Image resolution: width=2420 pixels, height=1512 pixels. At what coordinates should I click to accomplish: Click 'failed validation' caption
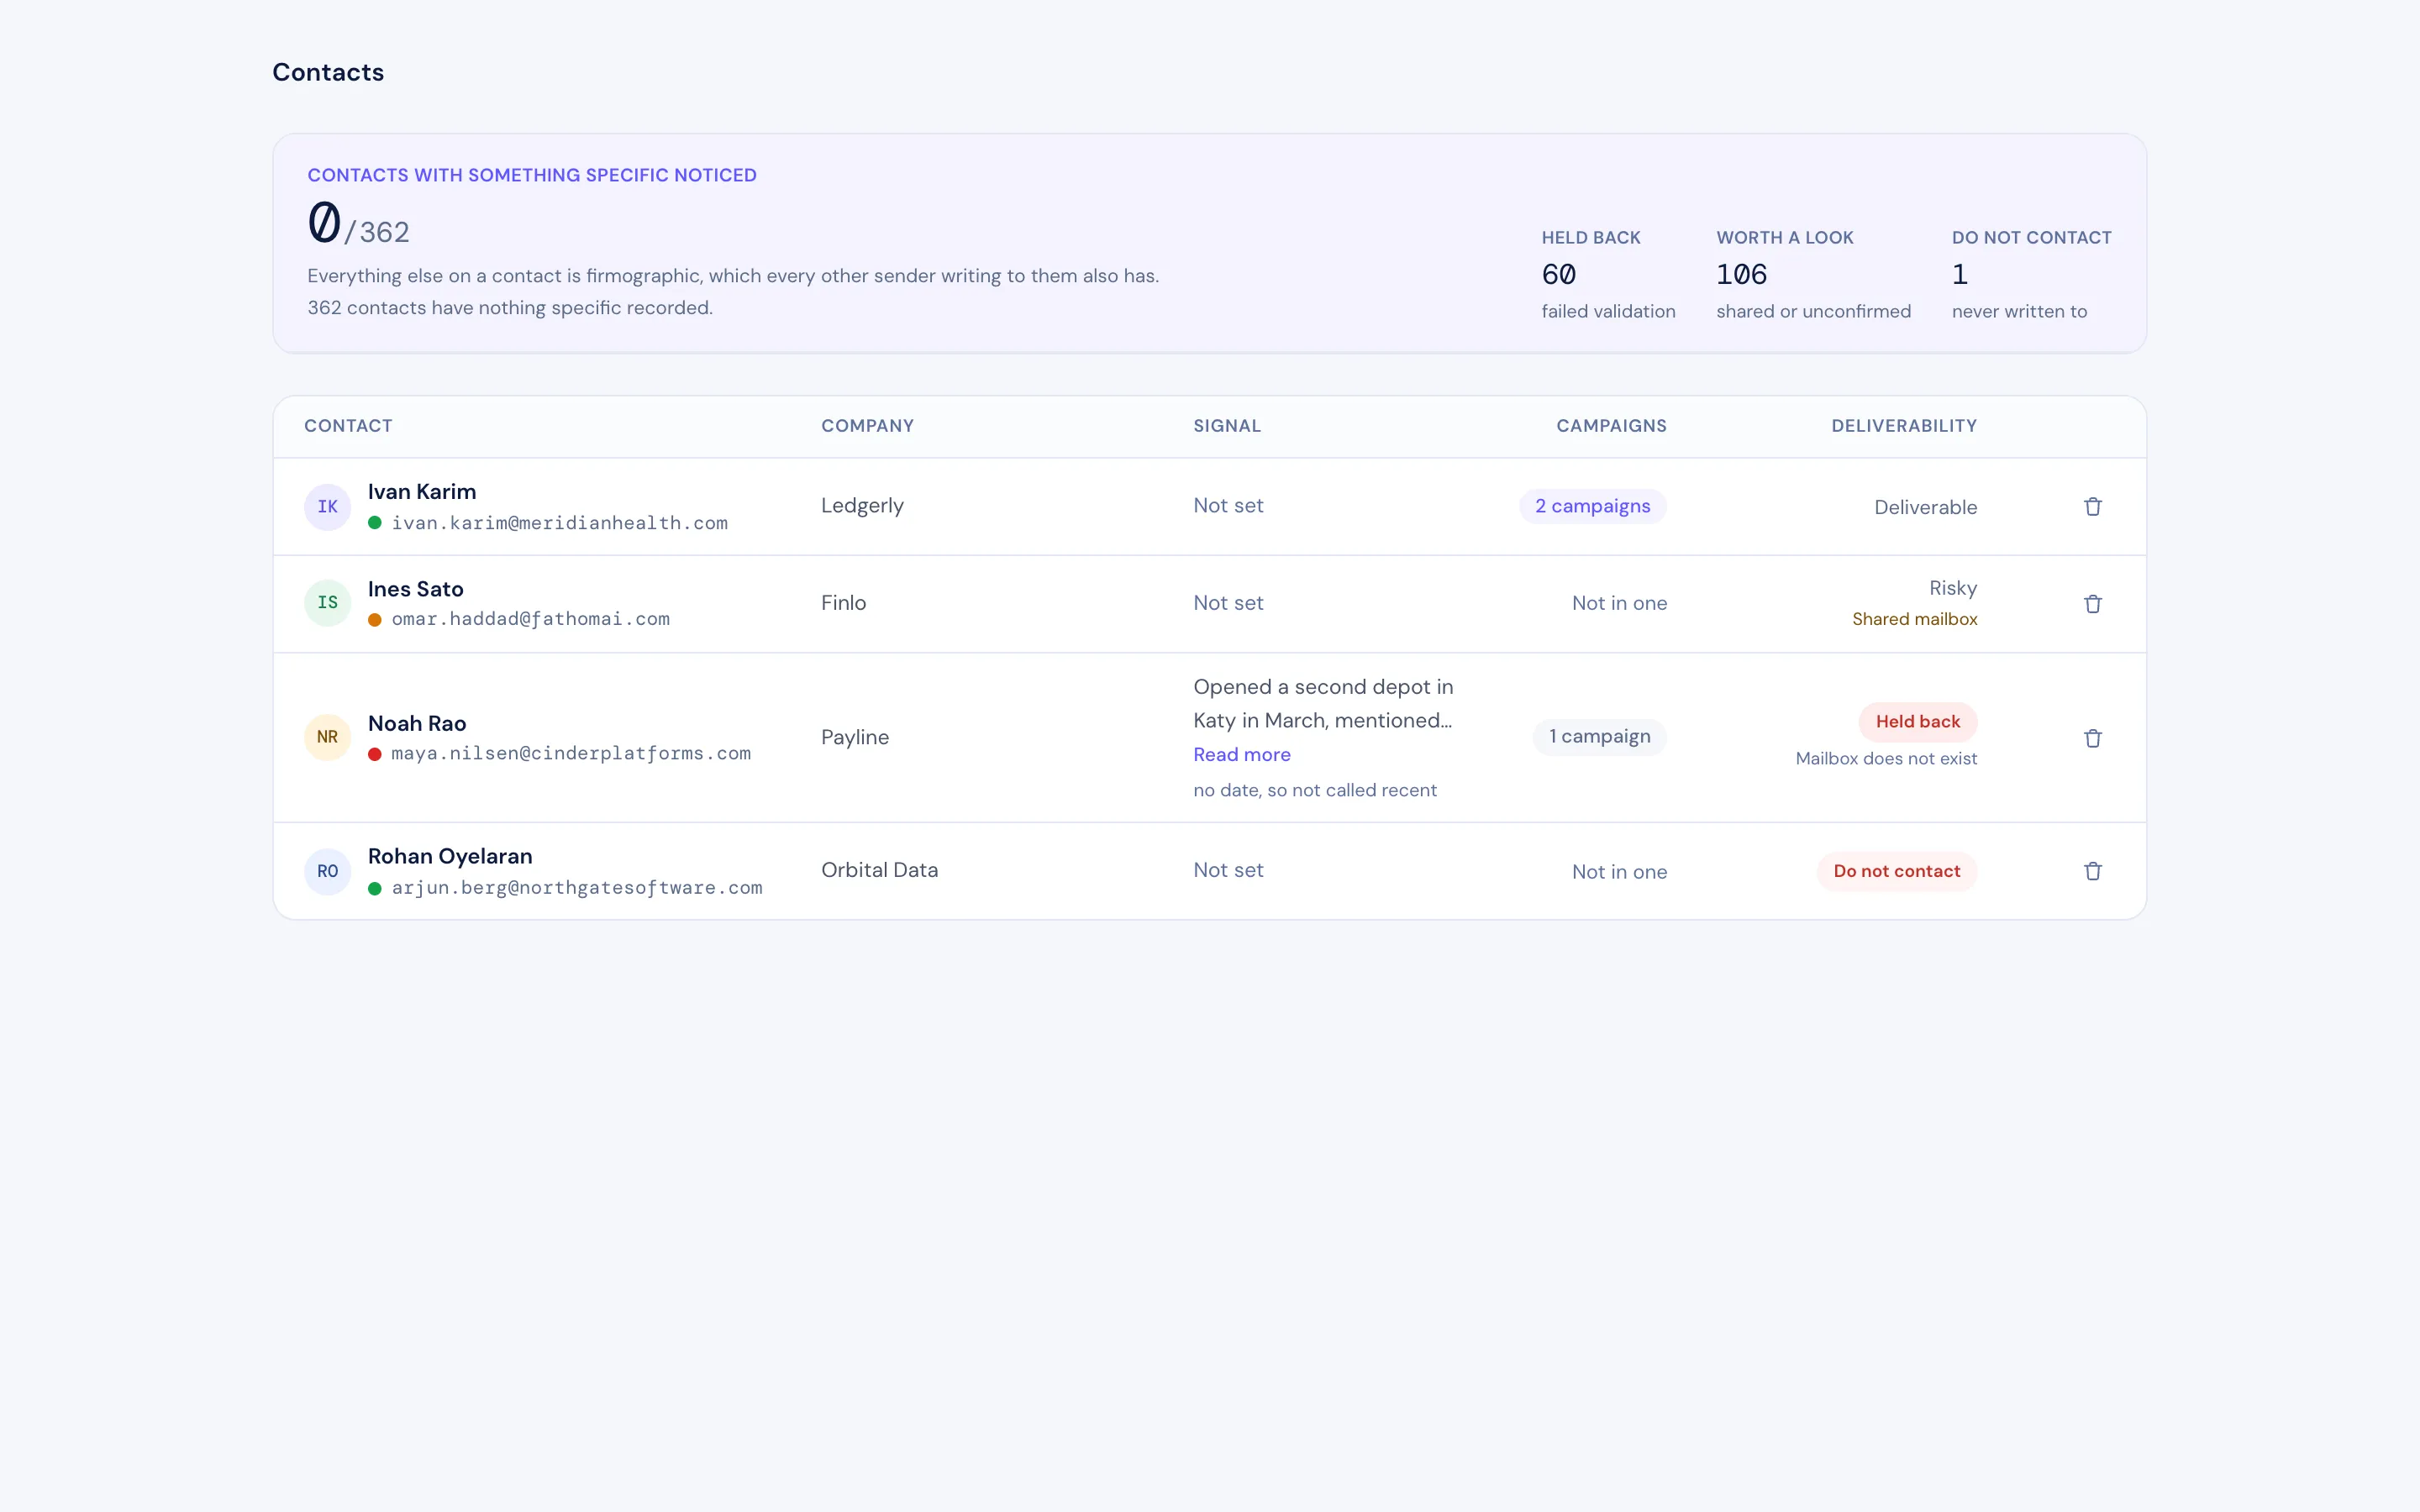pos(1608,311)
